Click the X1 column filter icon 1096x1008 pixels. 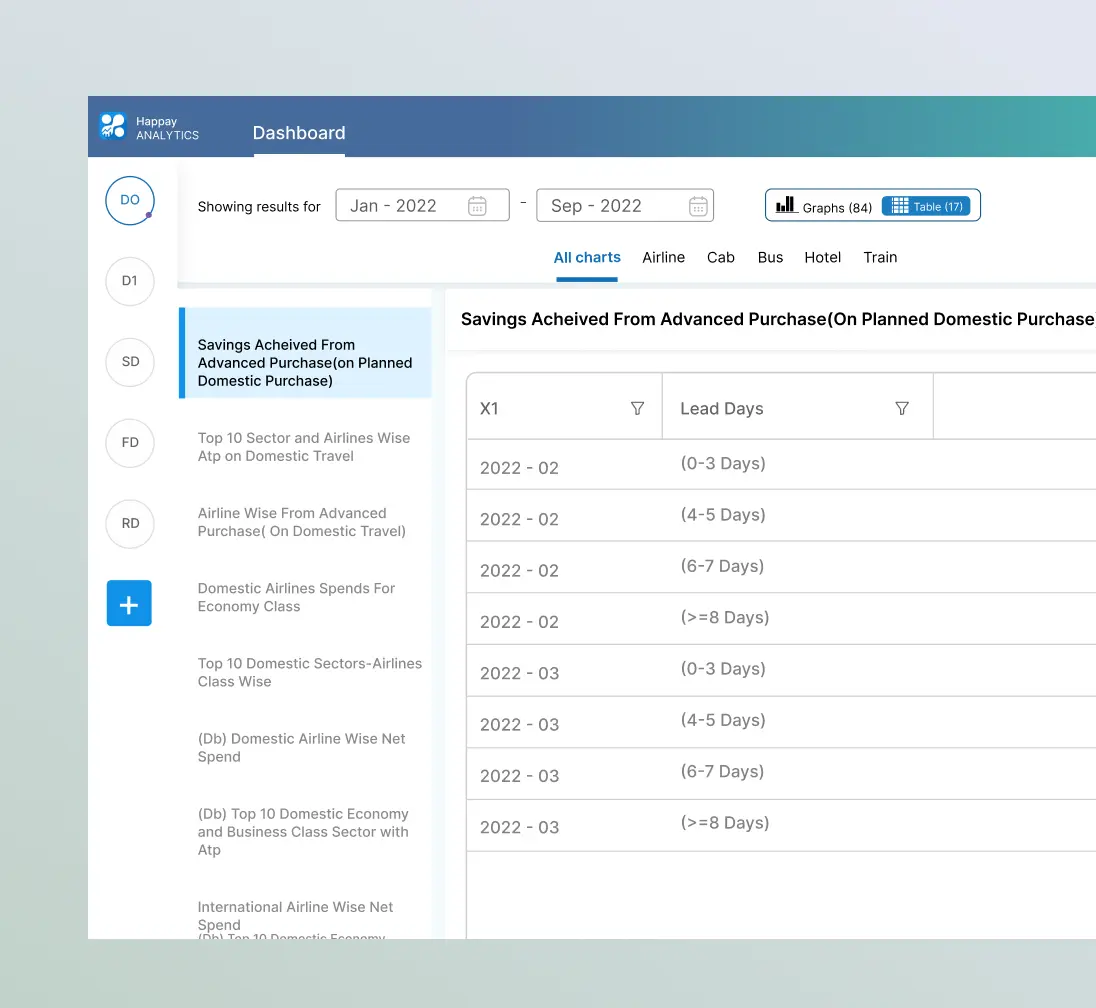tap(637, 408)
